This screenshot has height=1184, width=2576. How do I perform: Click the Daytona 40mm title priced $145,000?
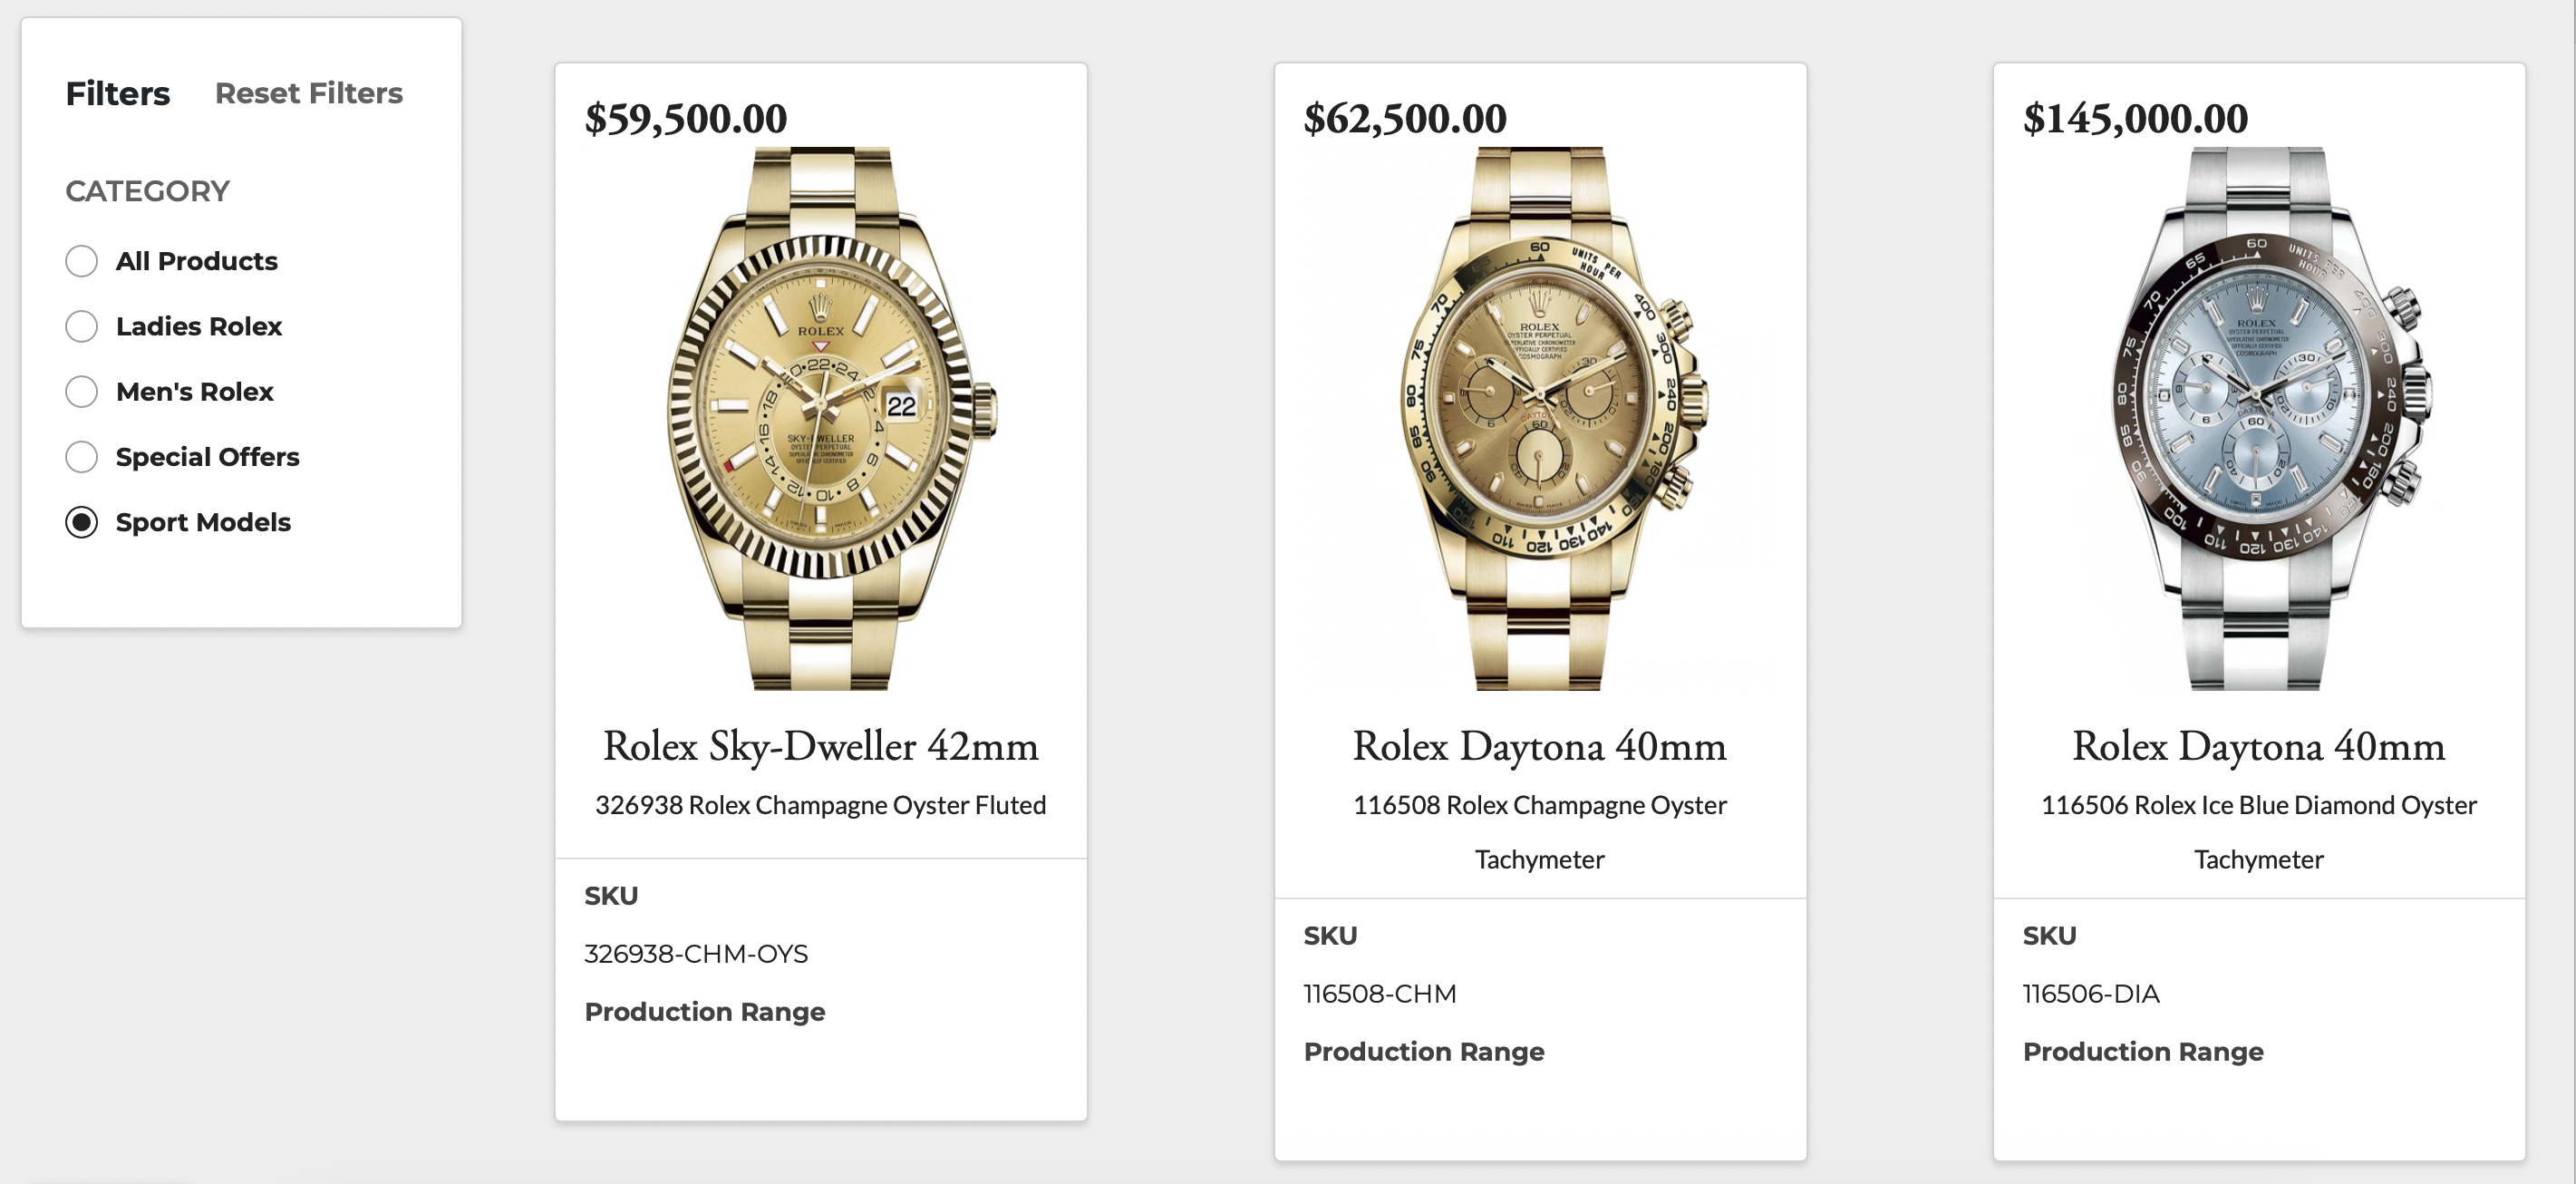click(x=2258, y=746)
